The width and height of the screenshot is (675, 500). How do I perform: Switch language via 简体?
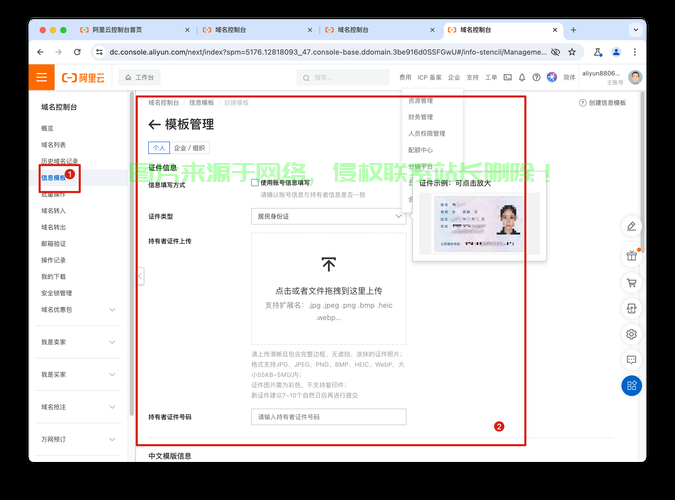[569, 78]
